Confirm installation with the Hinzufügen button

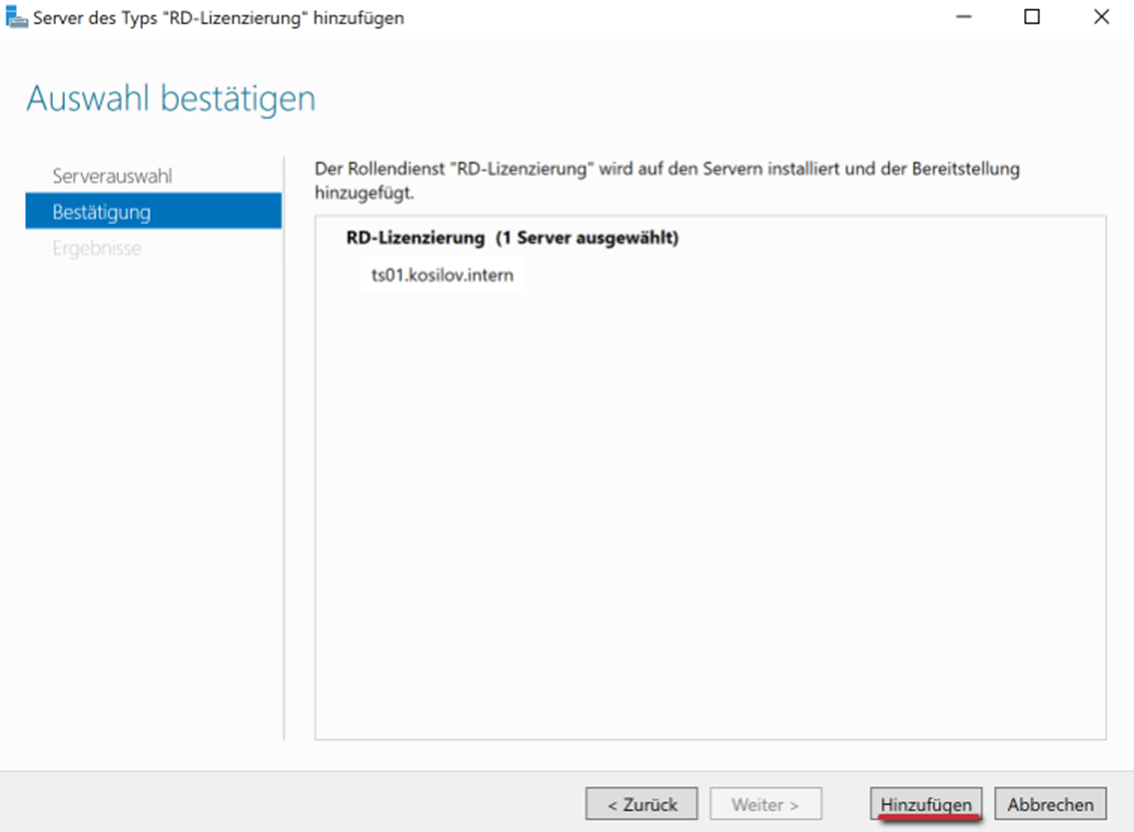926,804
